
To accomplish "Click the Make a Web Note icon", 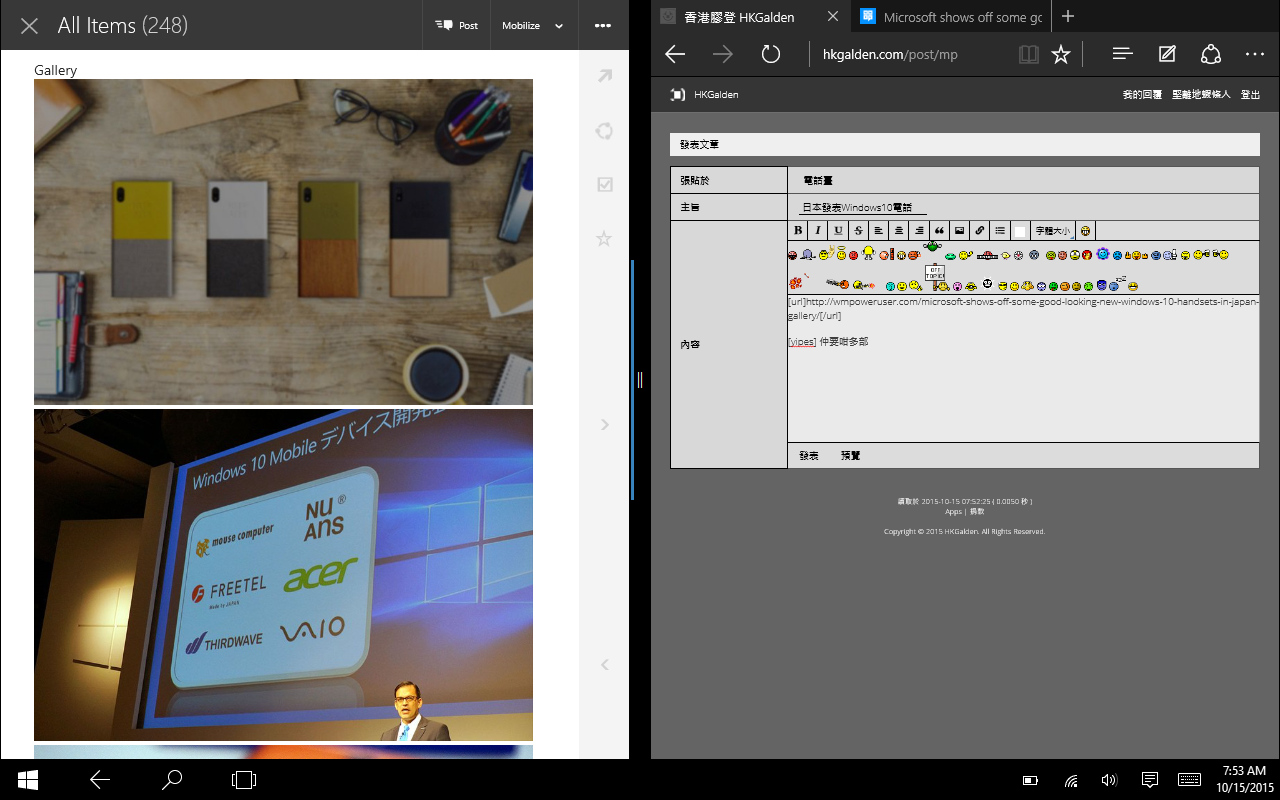I will (x=1167, y=54).
